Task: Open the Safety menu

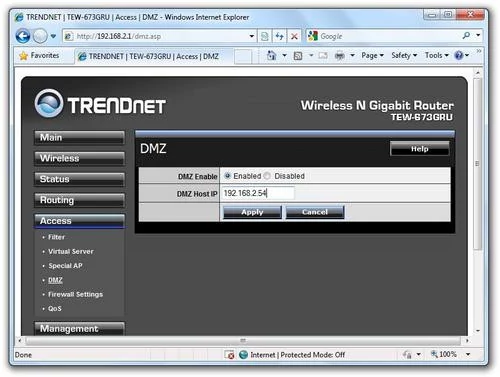Action: click(x=404, y=56)
